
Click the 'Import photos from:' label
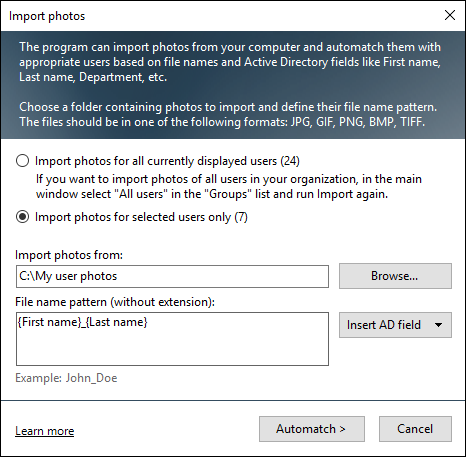(69, 255)
